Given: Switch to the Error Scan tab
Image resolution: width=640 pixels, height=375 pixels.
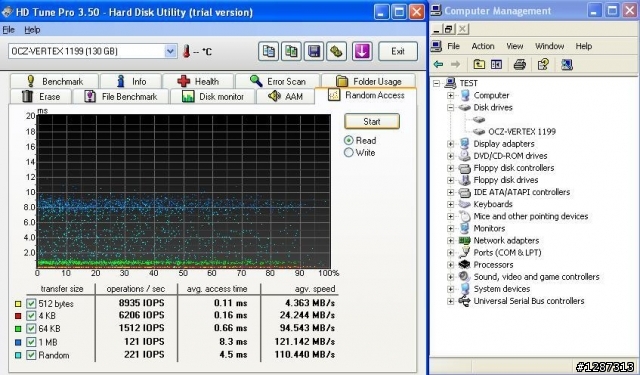Looking at the screenshot, I should point(278,81).
